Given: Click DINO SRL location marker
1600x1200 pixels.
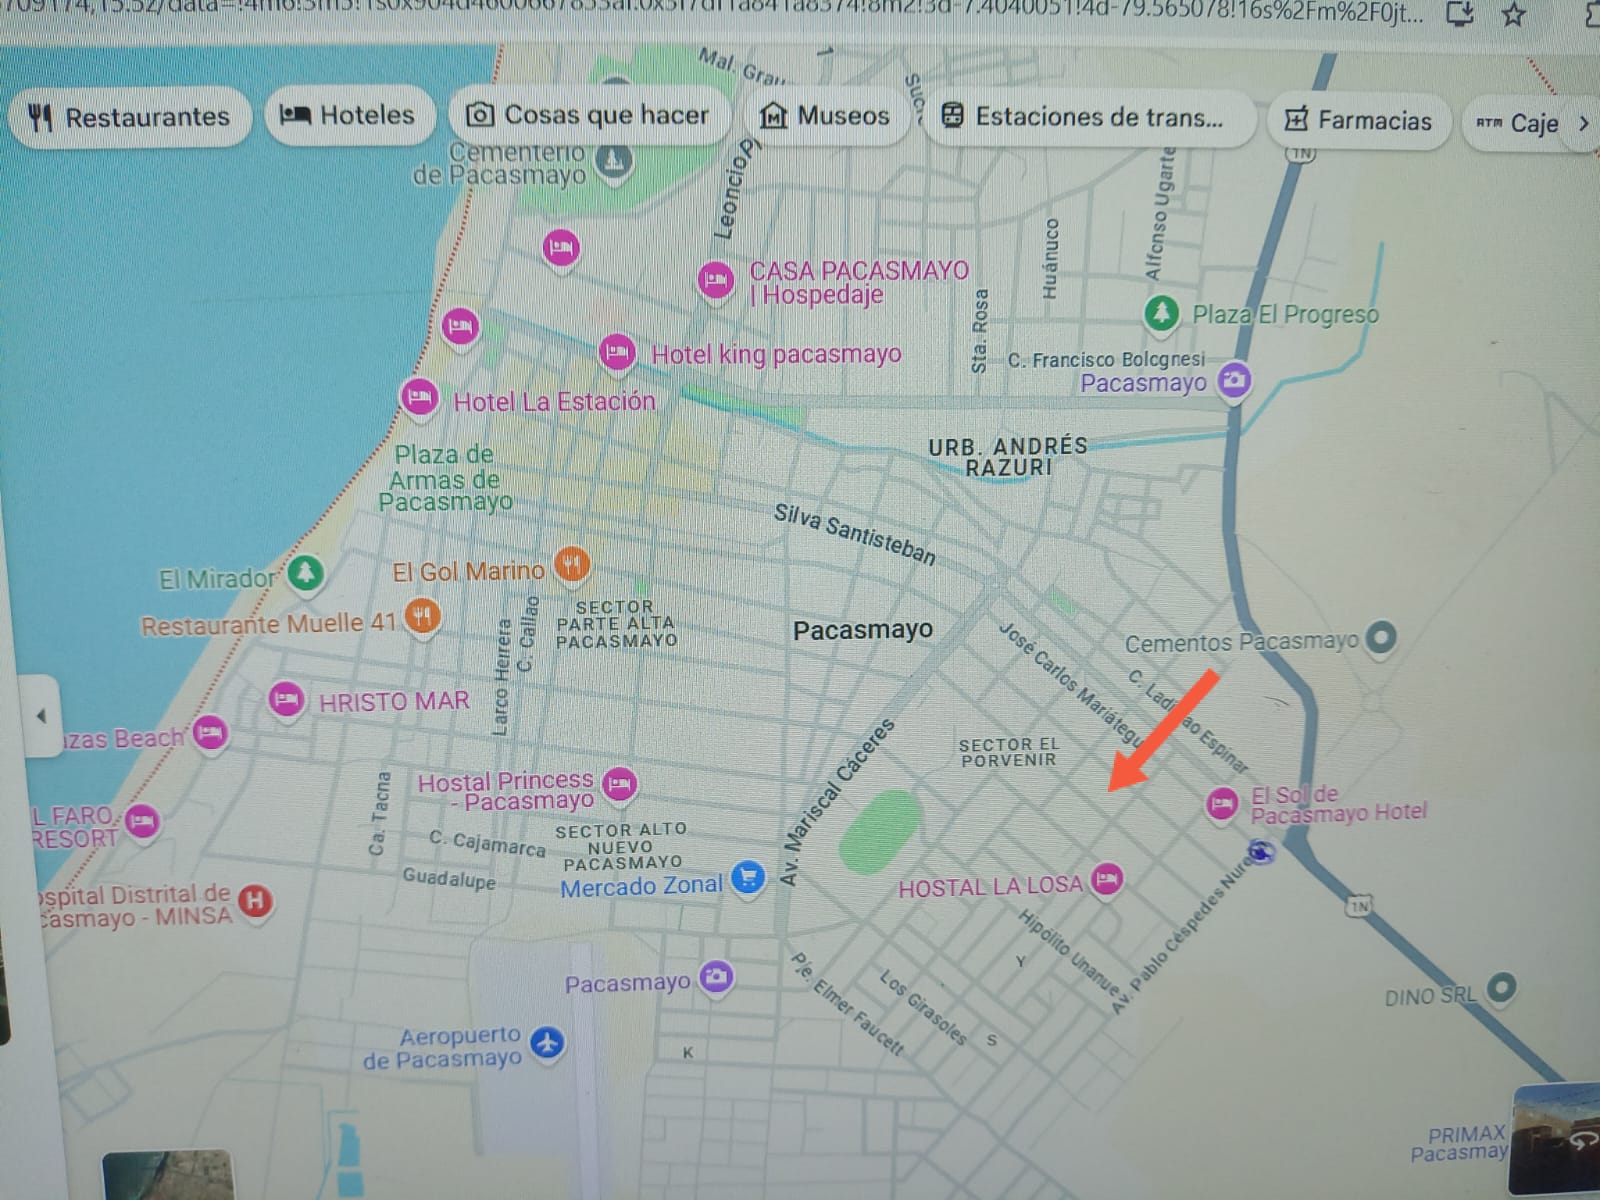Looking at the screenshot, I should [1501, 989].
